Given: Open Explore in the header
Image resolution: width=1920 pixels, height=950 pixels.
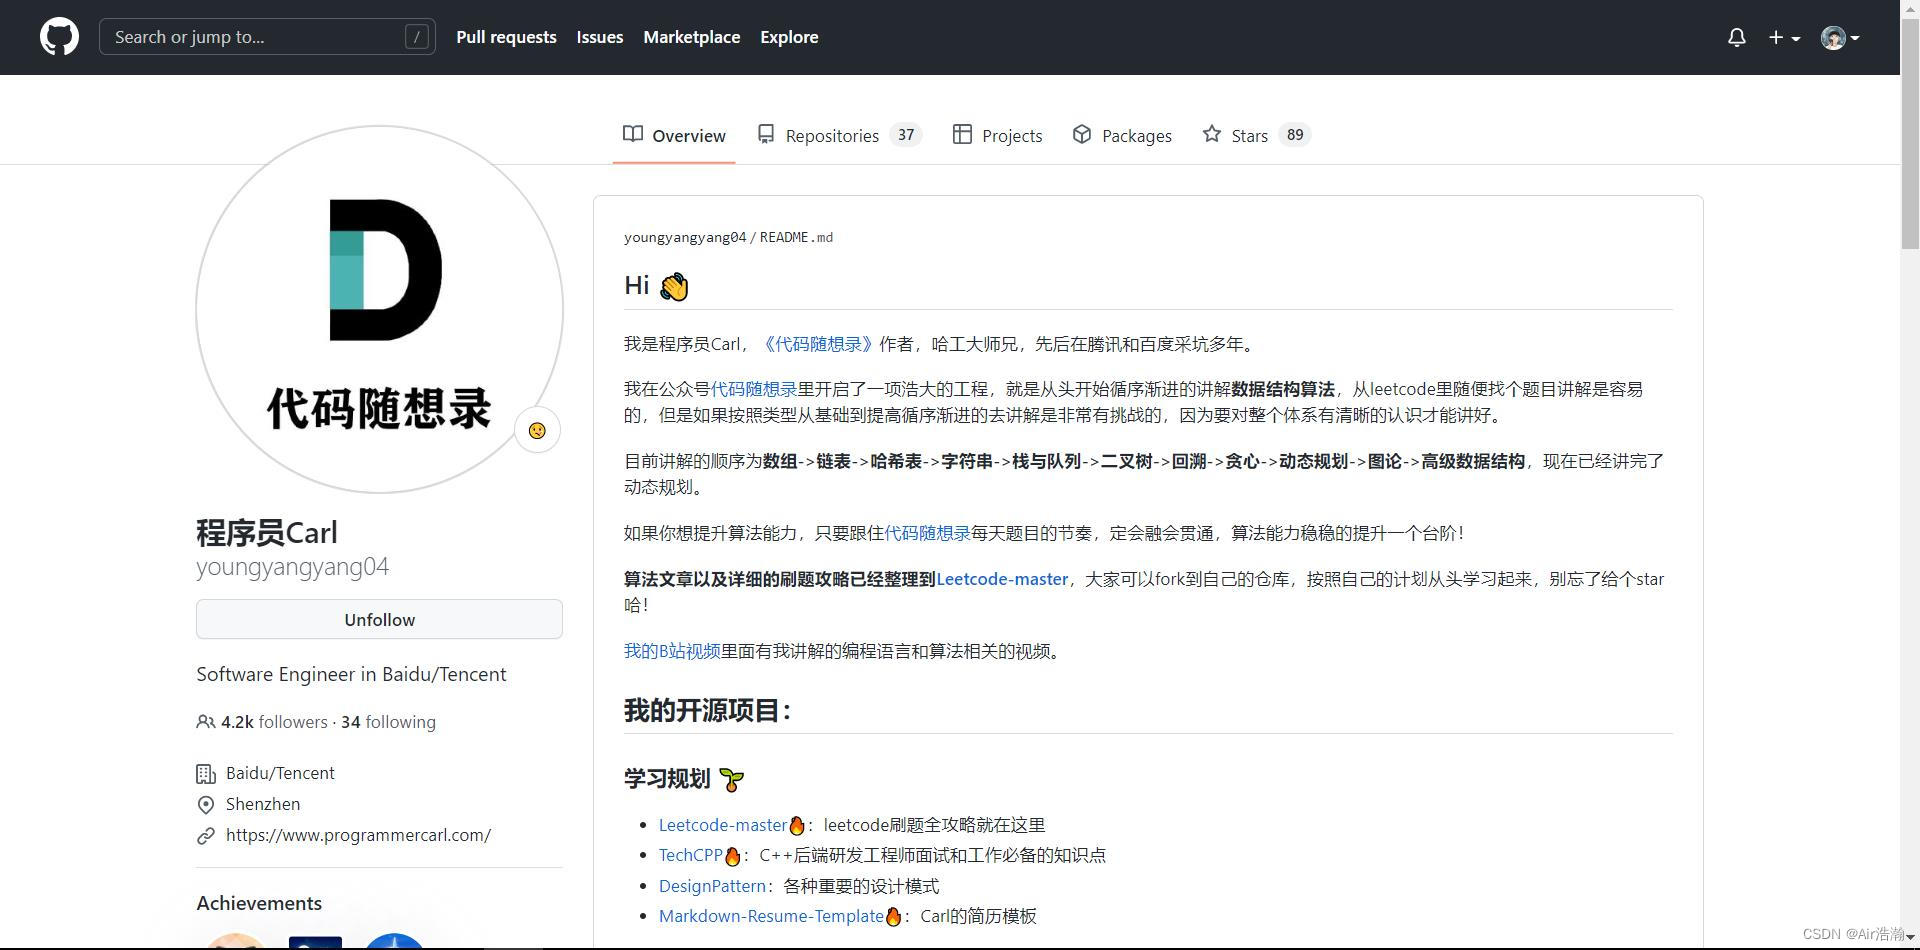Looking at the screenshot, I should tap(789, 37).
